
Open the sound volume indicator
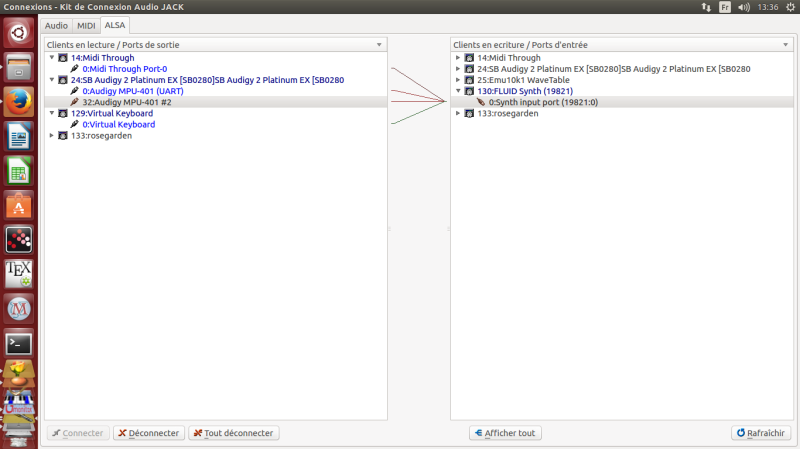click(744, 7)
